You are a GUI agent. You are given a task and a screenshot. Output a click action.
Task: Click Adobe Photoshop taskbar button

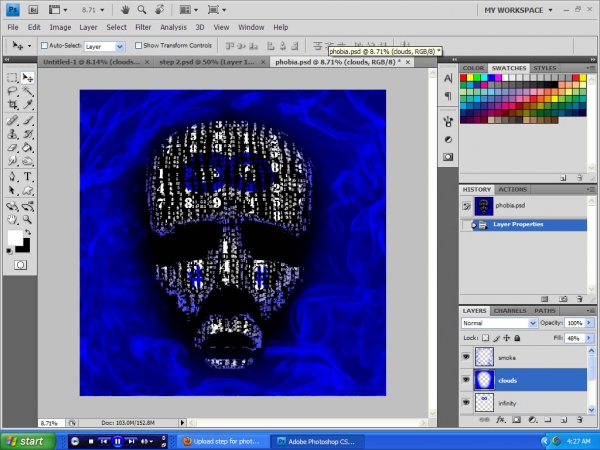(x=317, y=441)
